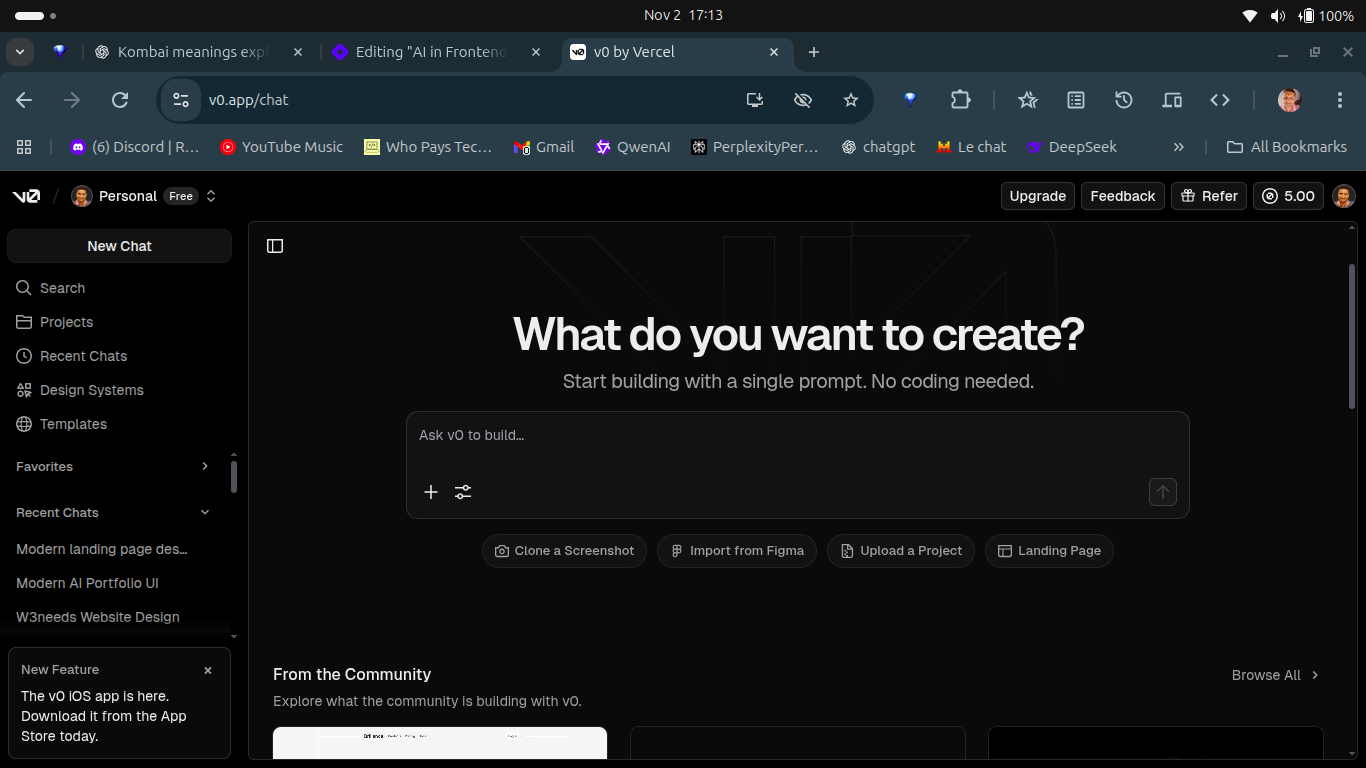1366x768 pixels.
Task: Open chat 'Modern AI Portfolio UI'
Action: coord(88,583)
